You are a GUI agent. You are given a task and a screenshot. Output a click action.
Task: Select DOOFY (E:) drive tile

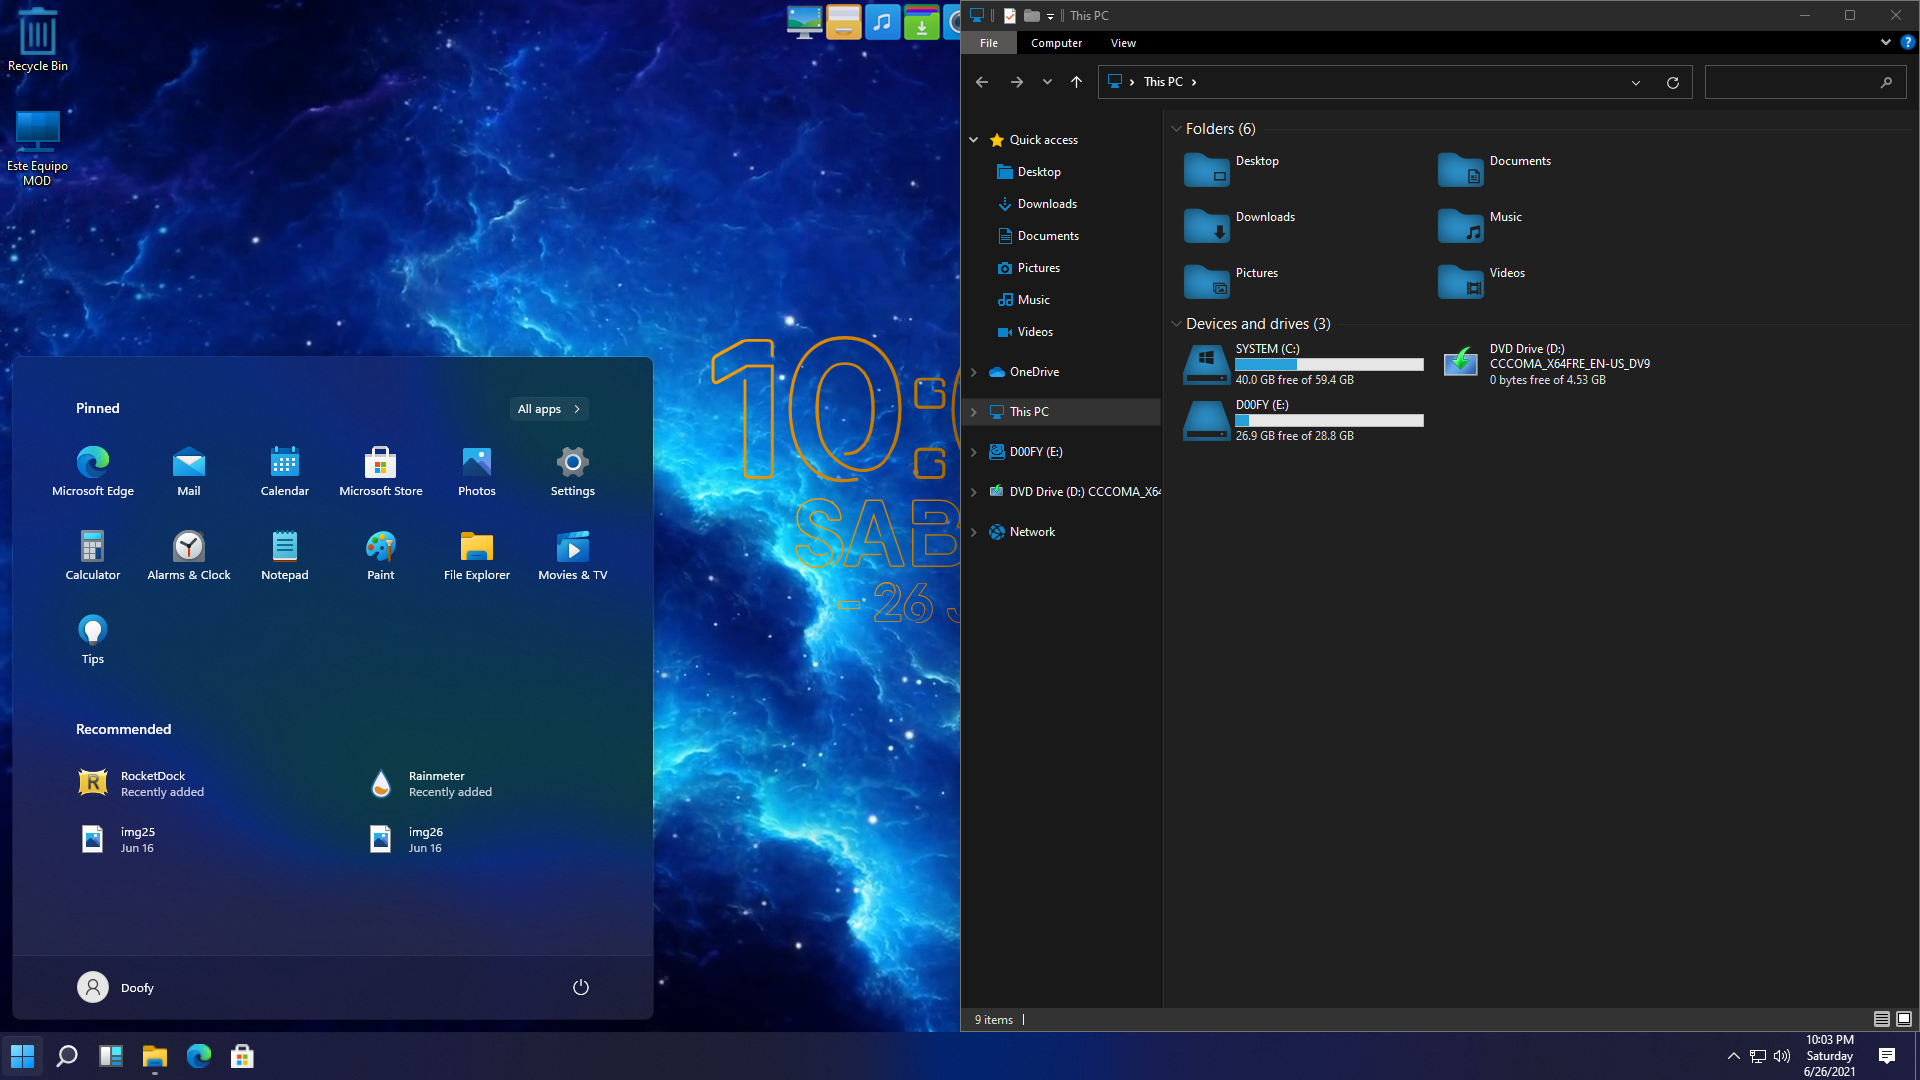pos(1304,420)
